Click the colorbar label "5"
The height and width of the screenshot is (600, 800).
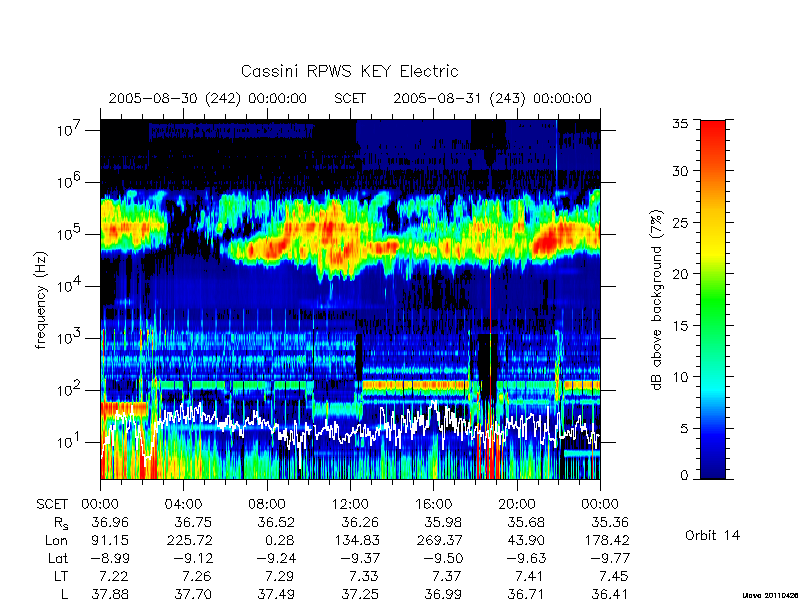pos(684,428)
